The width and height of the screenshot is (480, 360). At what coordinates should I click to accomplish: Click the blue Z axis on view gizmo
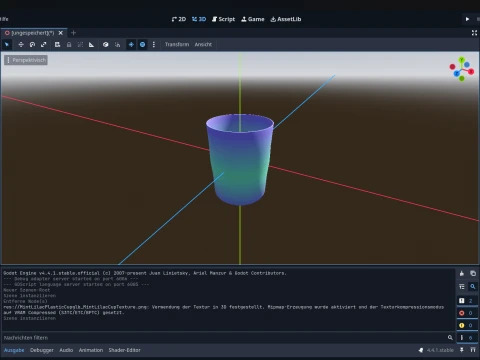456,74
